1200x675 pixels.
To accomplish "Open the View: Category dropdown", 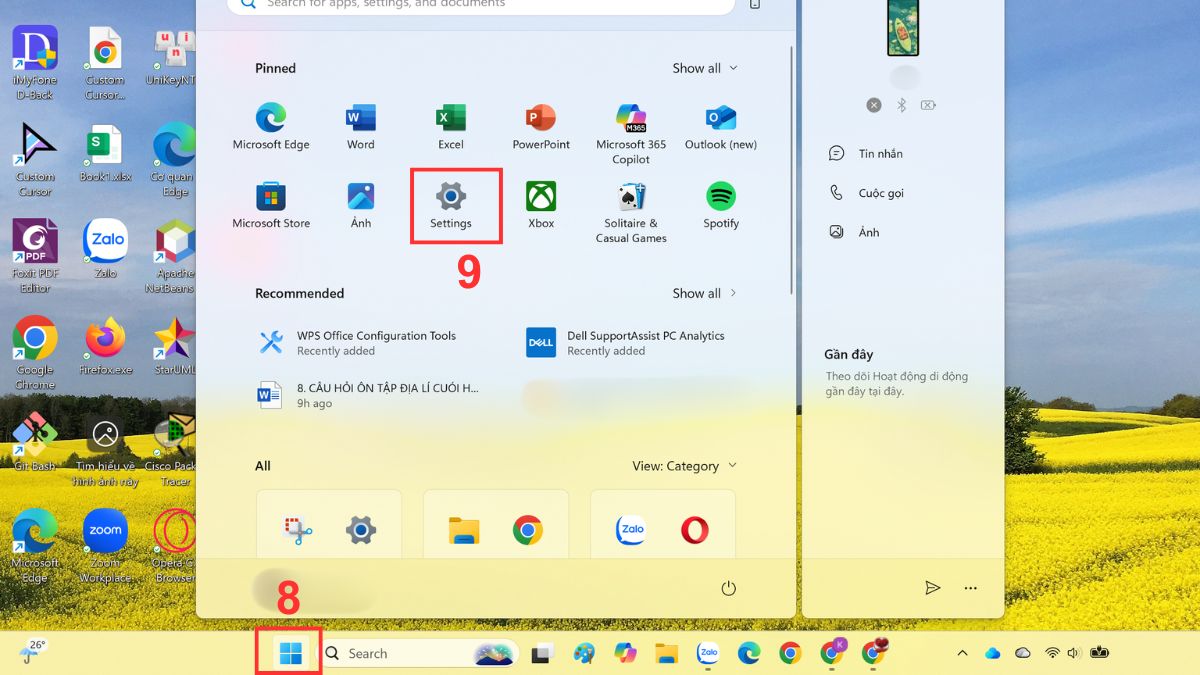I will point(685,466).
